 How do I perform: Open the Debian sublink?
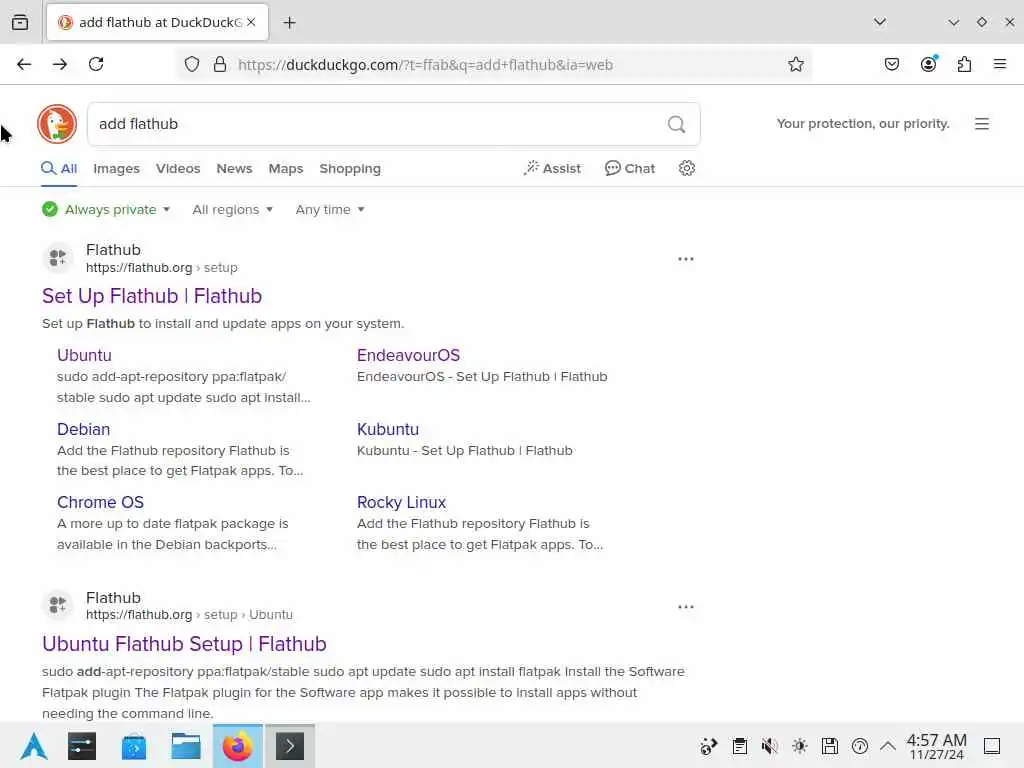point(84,429)
